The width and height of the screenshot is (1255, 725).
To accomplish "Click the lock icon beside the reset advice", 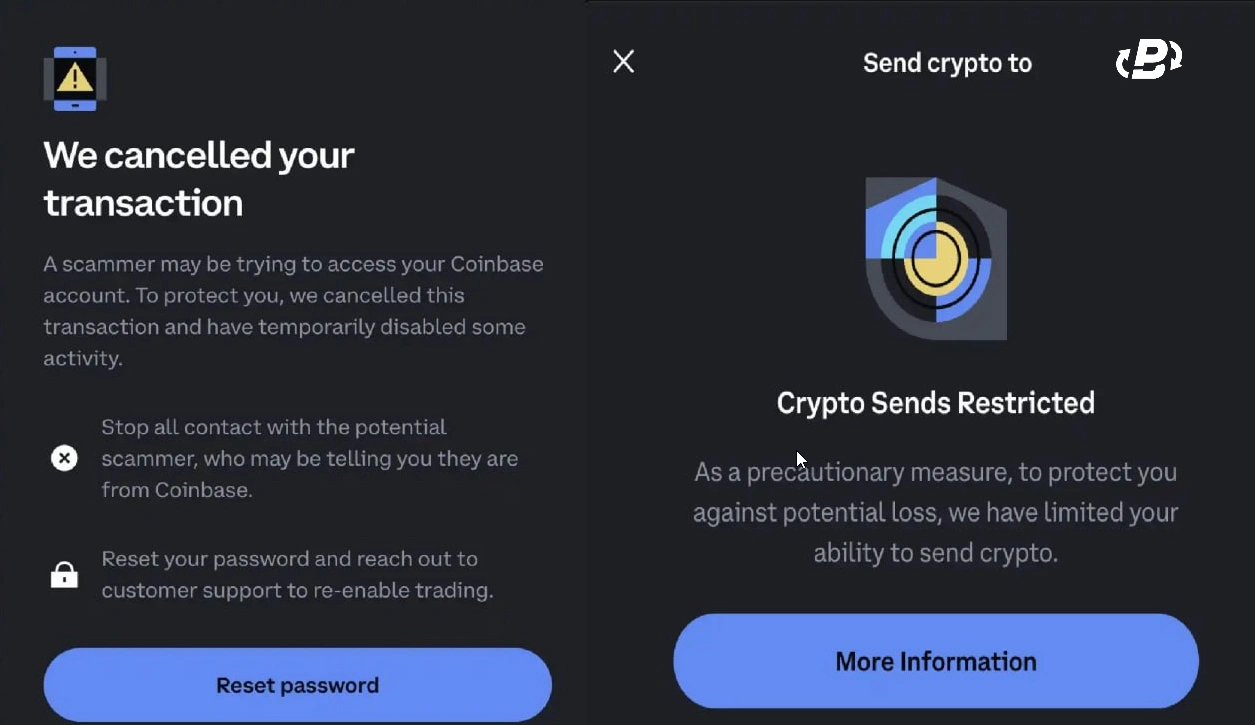I will [x=64, y=575].
